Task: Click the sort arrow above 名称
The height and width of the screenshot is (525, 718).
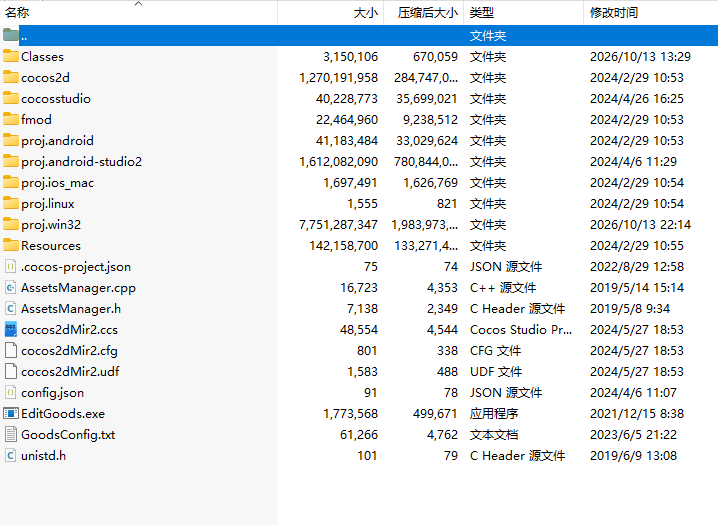Action: (139, 4)
